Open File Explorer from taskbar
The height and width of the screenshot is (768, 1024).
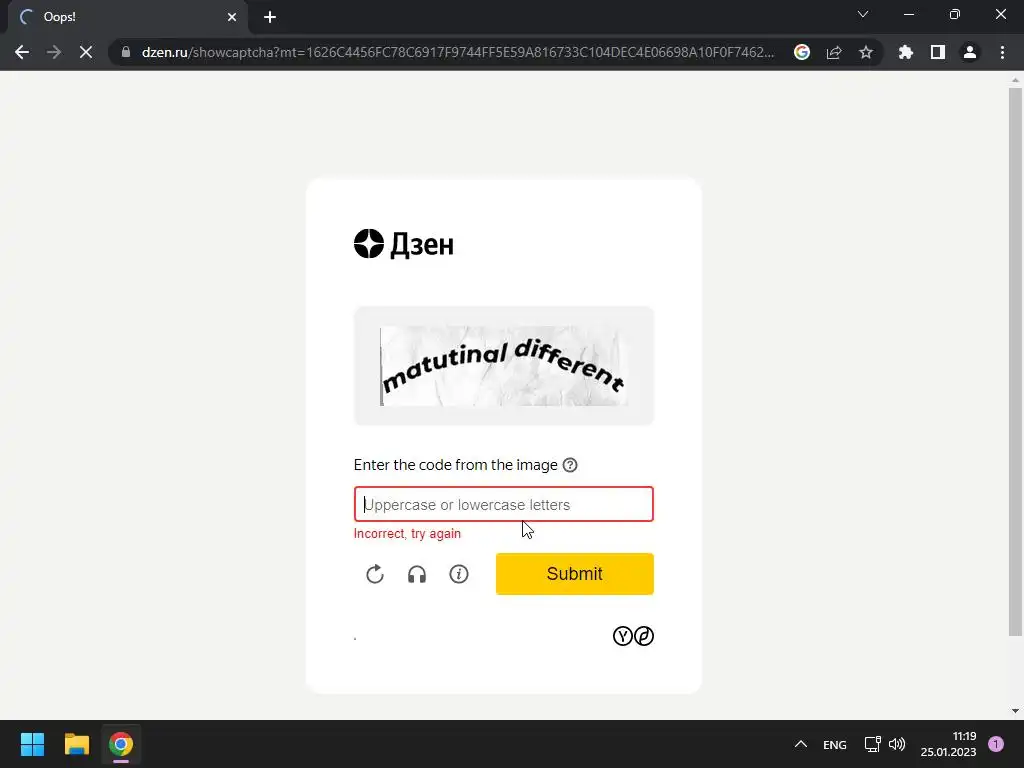(77, 744)
